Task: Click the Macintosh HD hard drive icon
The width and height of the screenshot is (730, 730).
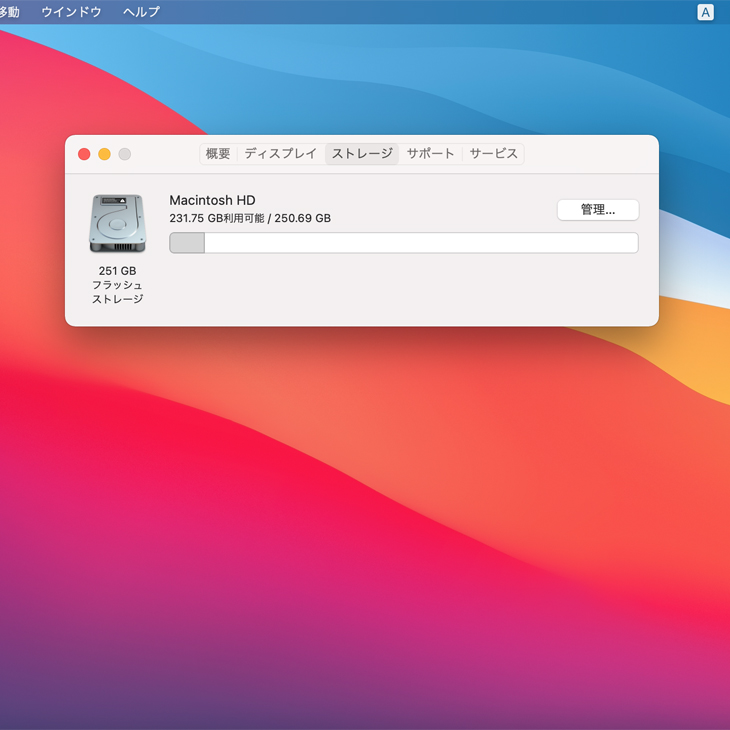Action: 117,223
